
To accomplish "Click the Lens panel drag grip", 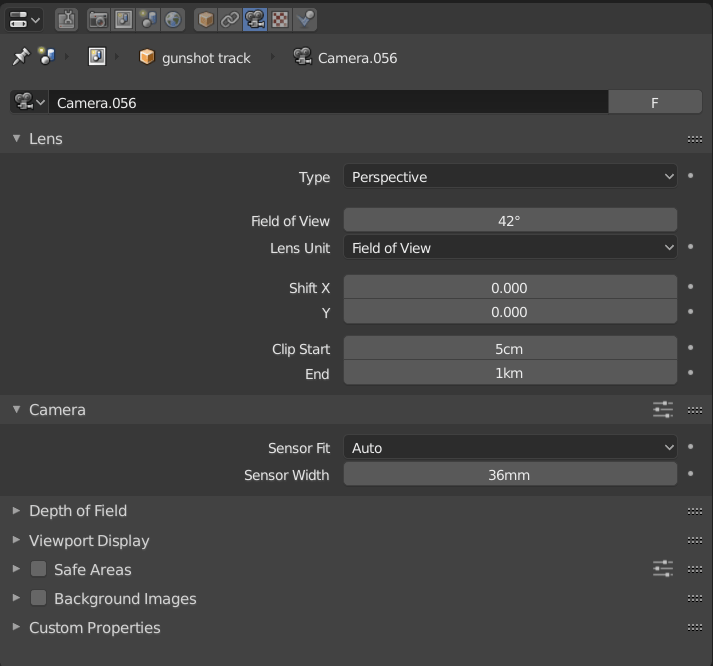I will click(695, 139).
